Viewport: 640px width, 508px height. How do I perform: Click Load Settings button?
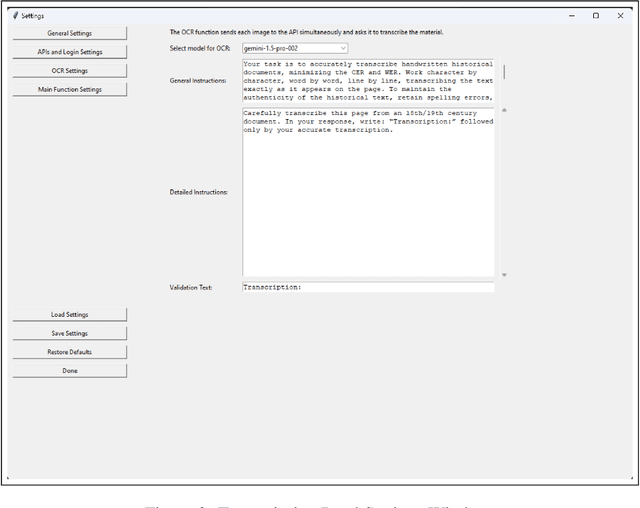point(69,314)
